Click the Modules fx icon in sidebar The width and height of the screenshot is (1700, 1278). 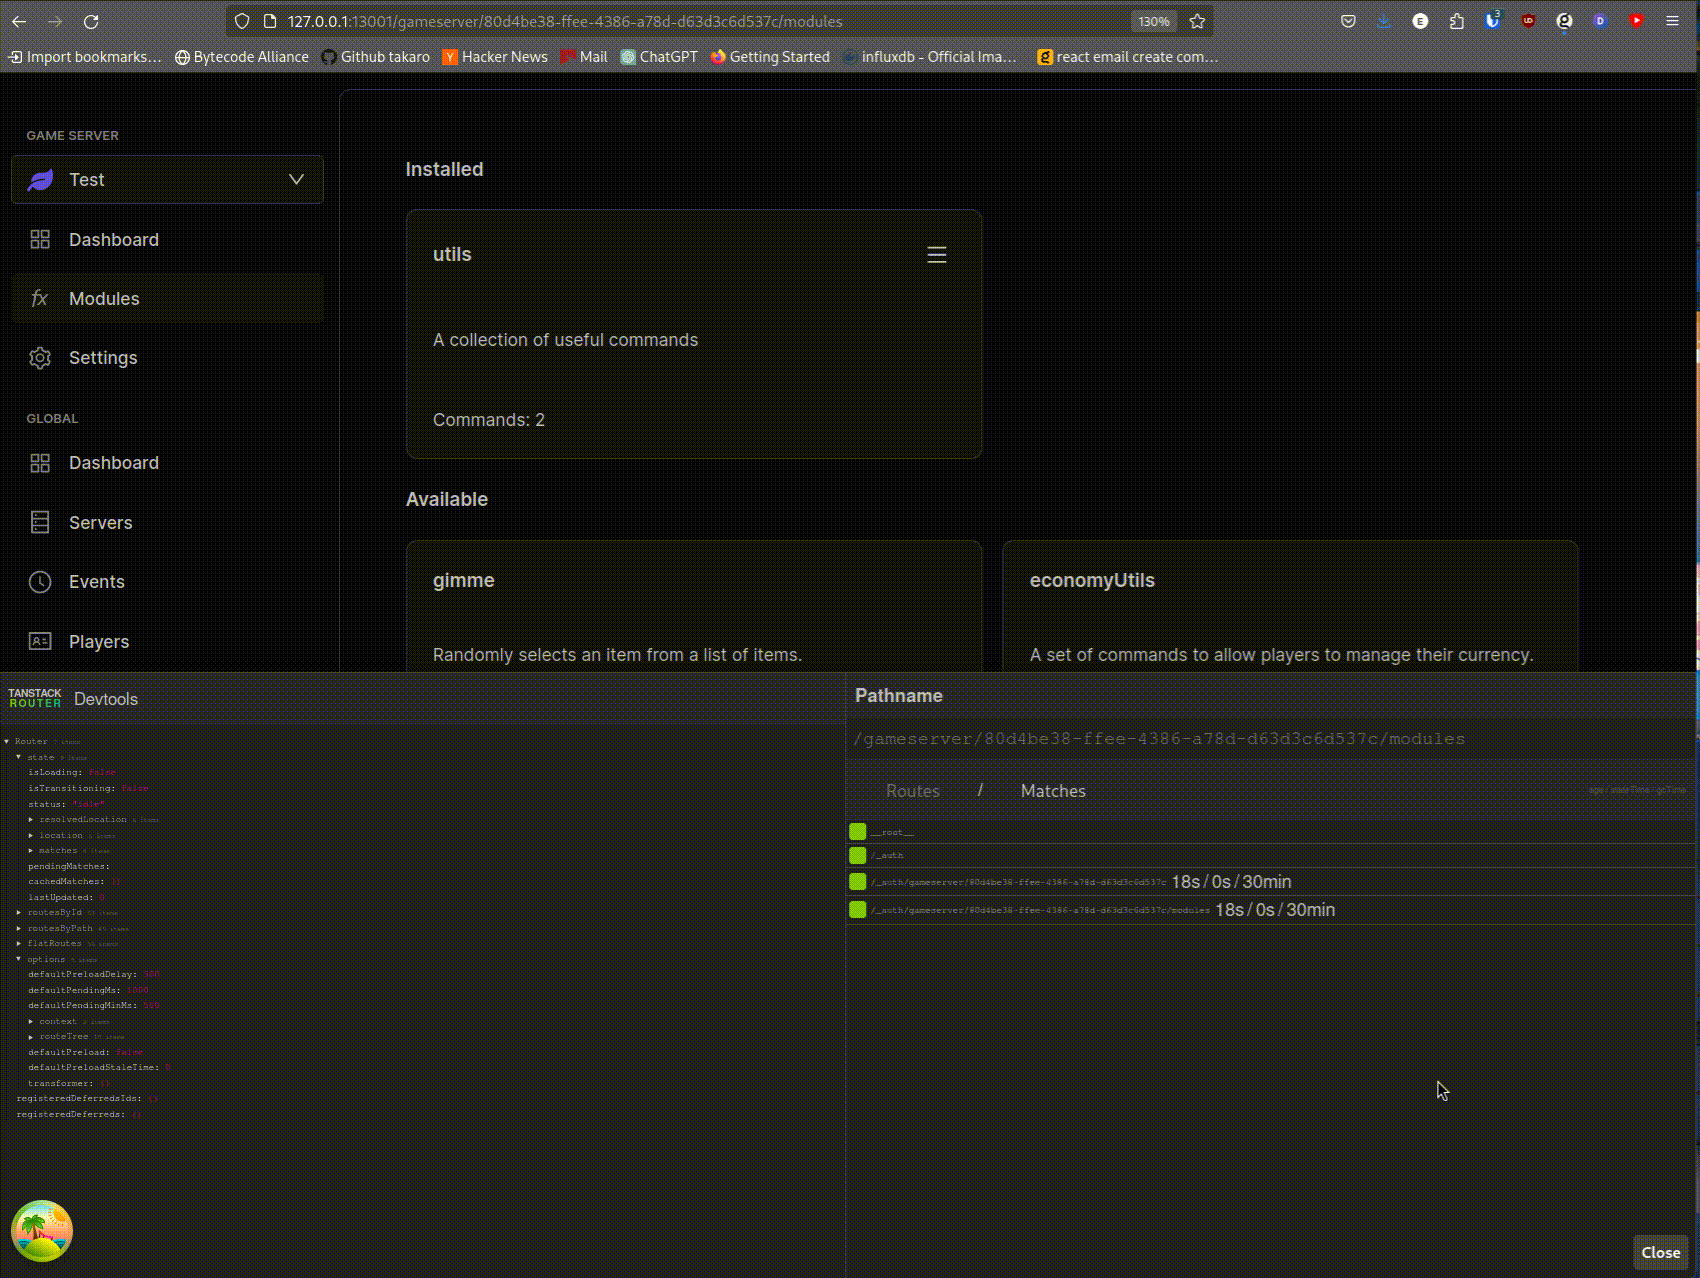[40, 298]
